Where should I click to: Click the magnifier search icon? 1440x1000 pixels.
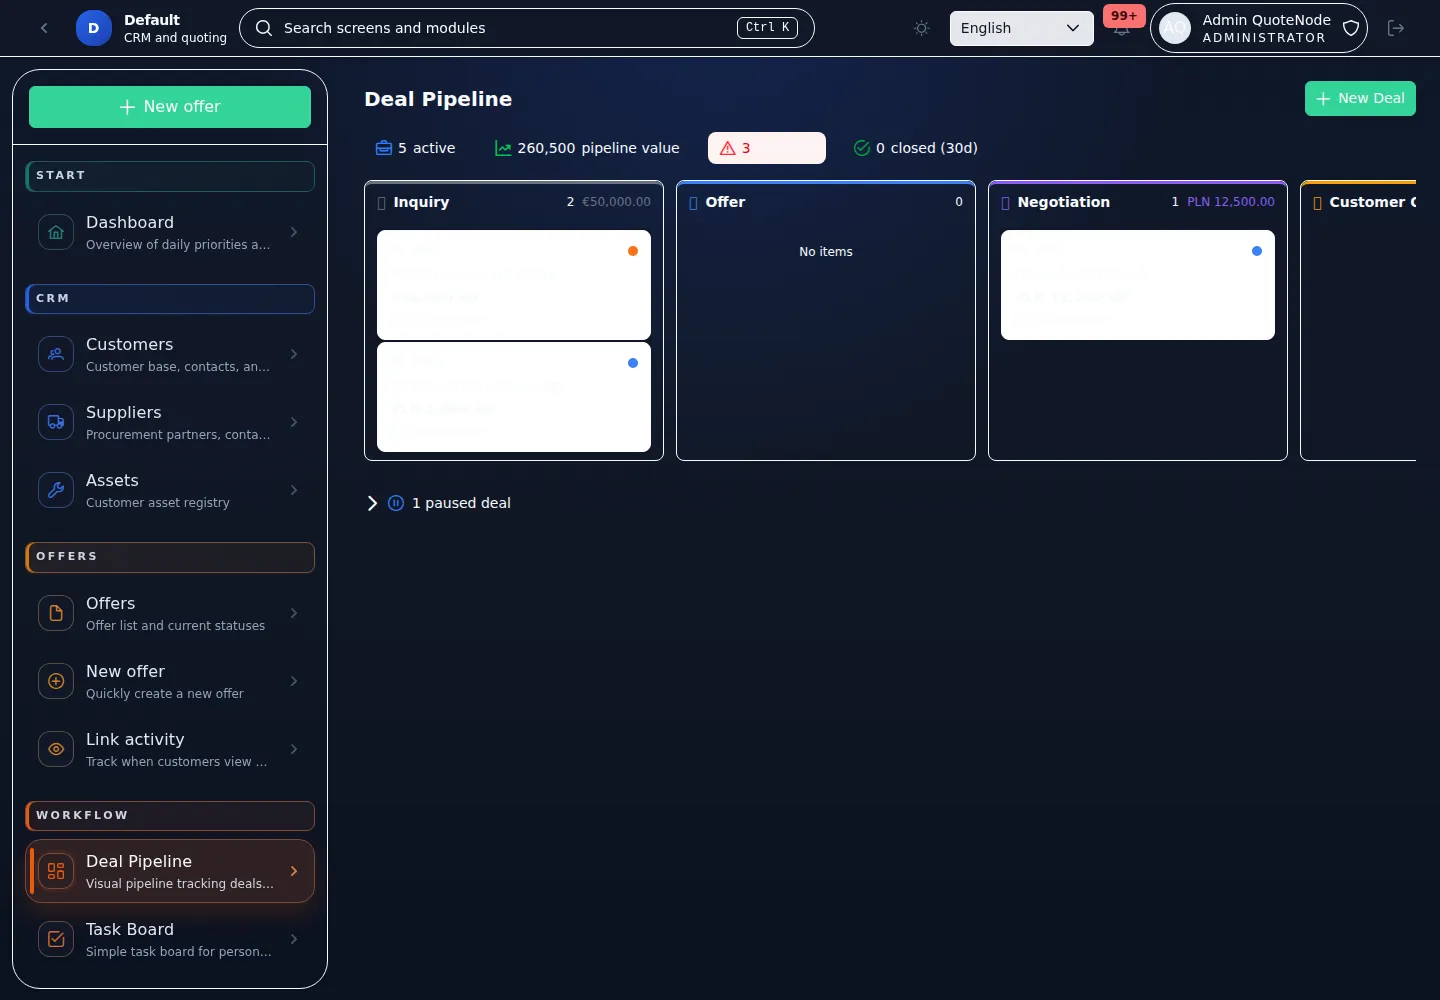coord(264,28)
